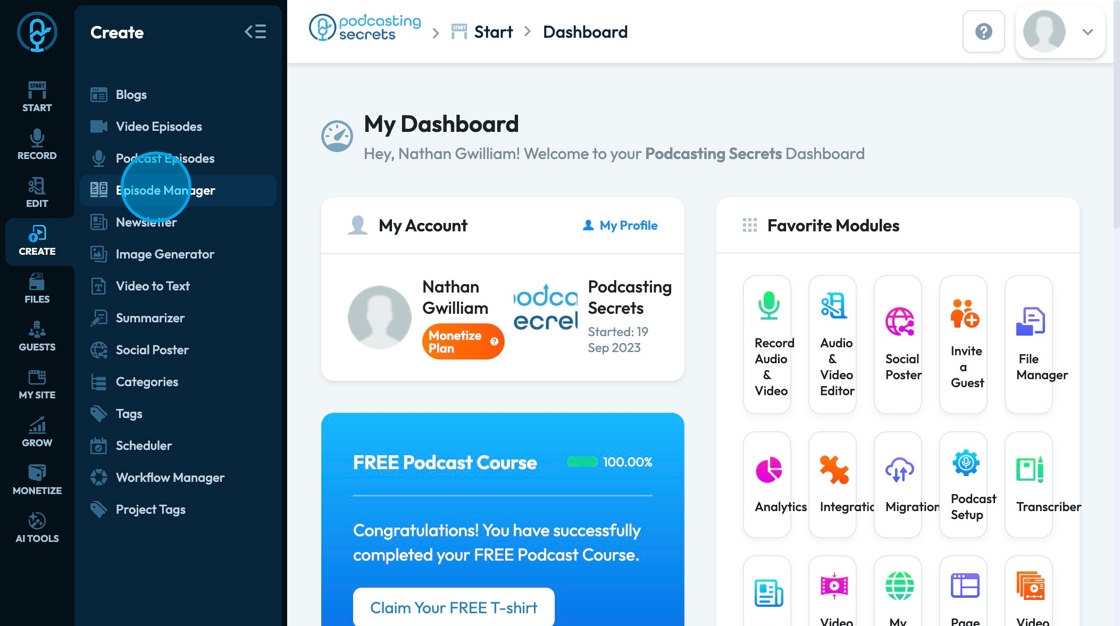Click the Favorite Modules grid icon
1120x626 pixels.
(749, 226)
